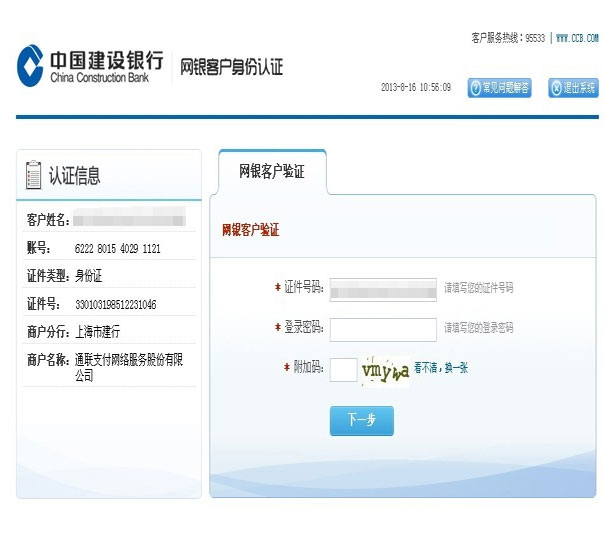Click the blurred 客户姓名 value
Screen dimensions: 610x560
point(130,216)
